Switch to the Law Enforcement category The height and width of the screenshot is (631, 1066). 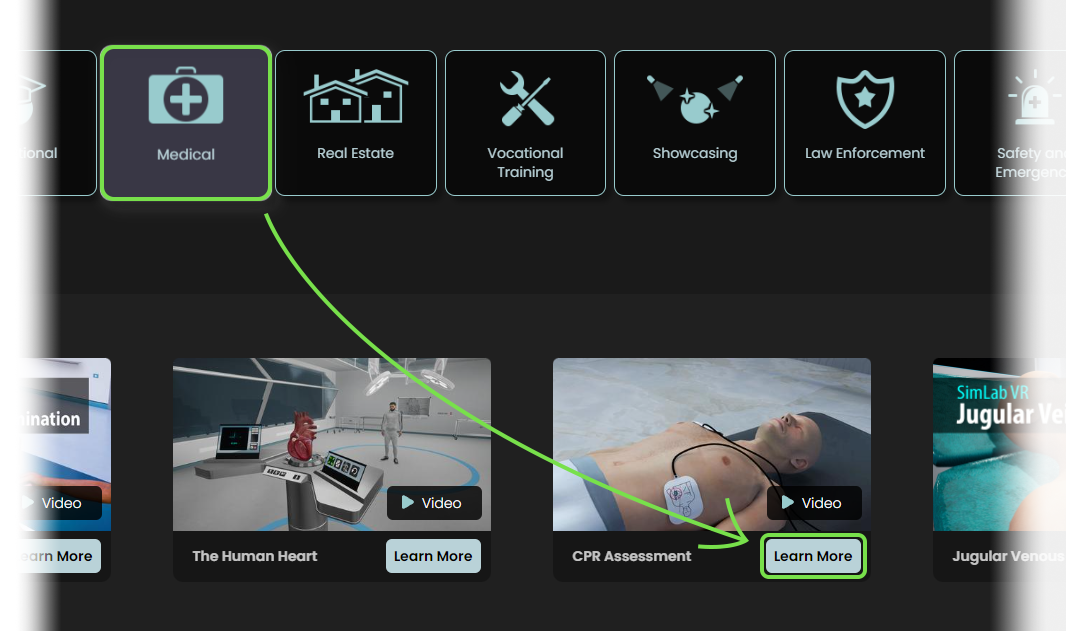[865, 123]
